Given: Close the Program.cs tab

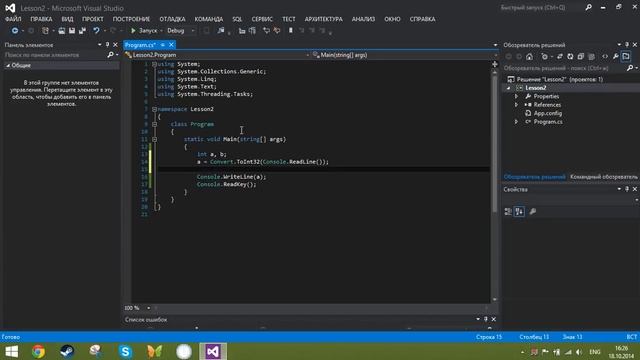Looking at the screenshot, I should [171, 45].
